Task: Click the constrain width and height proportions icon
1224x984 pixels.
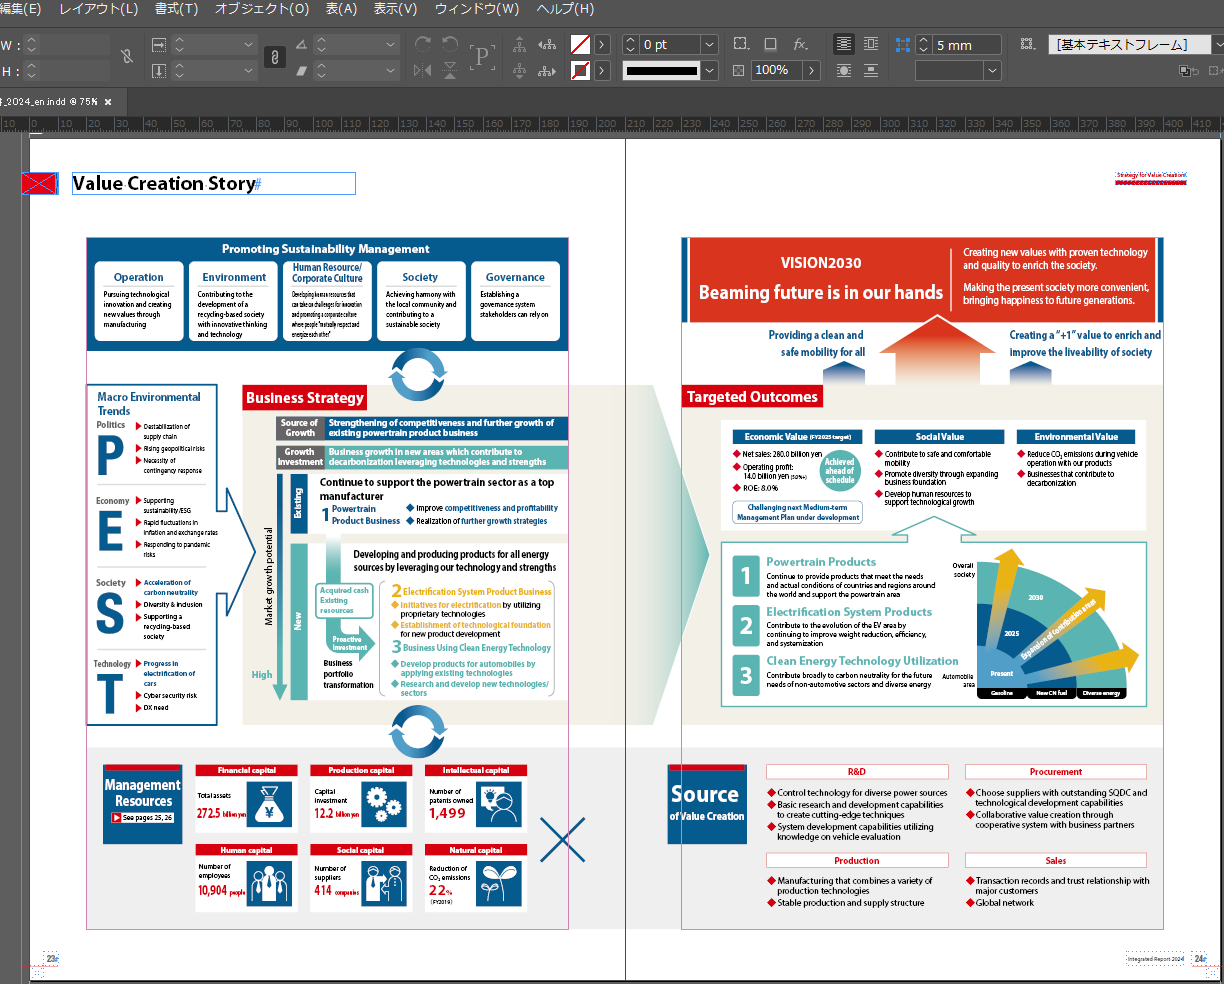Action: [x=127, y=57]
